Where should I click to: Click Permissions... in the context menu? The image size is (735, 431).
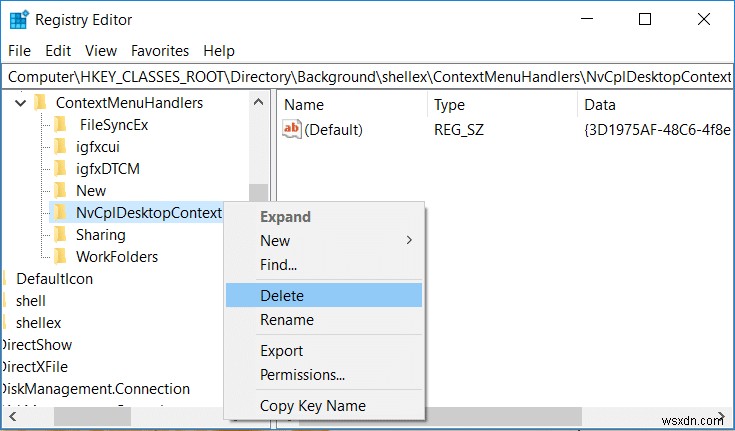pos(302,375)
